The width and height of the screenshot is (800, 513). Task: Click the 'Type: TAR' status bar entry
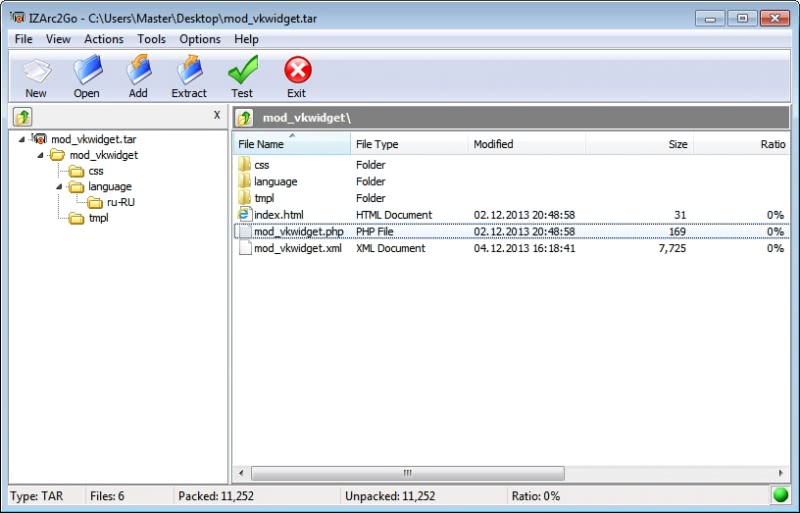point(37,496)
